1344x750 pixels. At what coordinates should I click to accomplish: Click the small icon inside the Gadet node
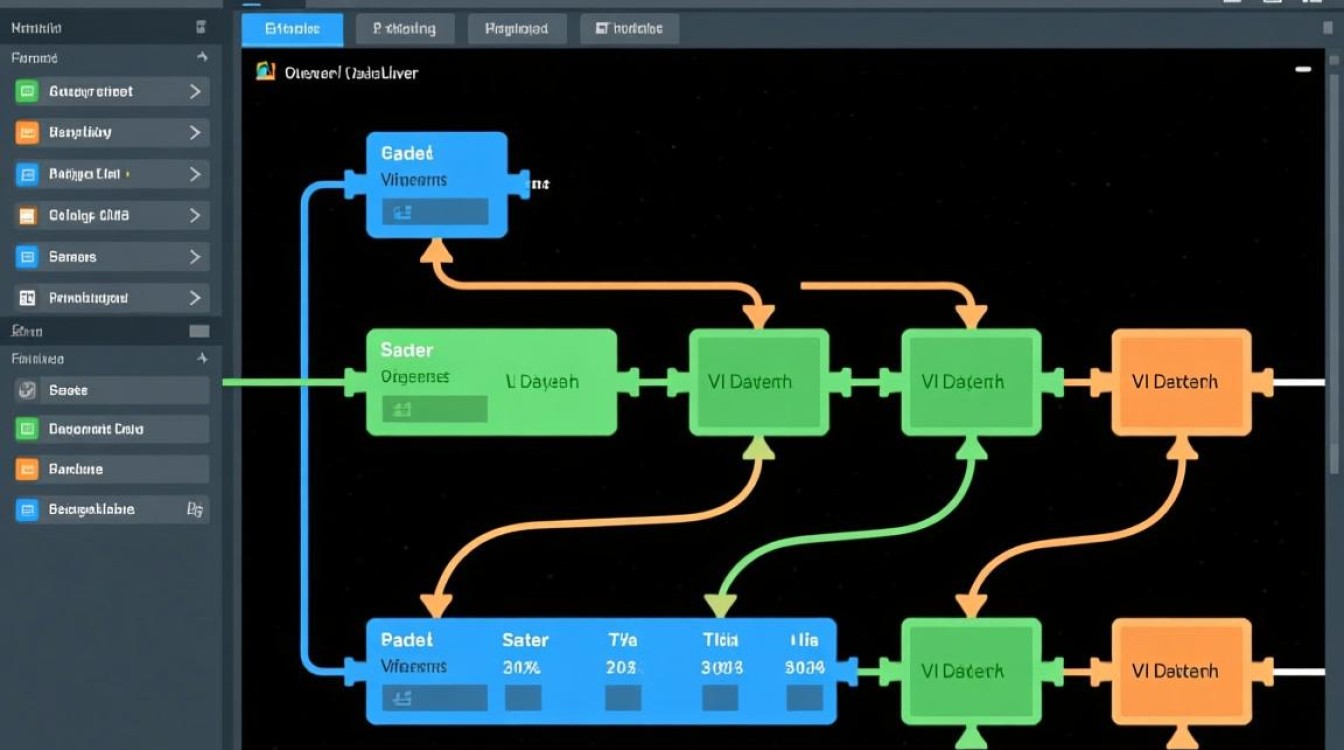(x=403, y=212)
